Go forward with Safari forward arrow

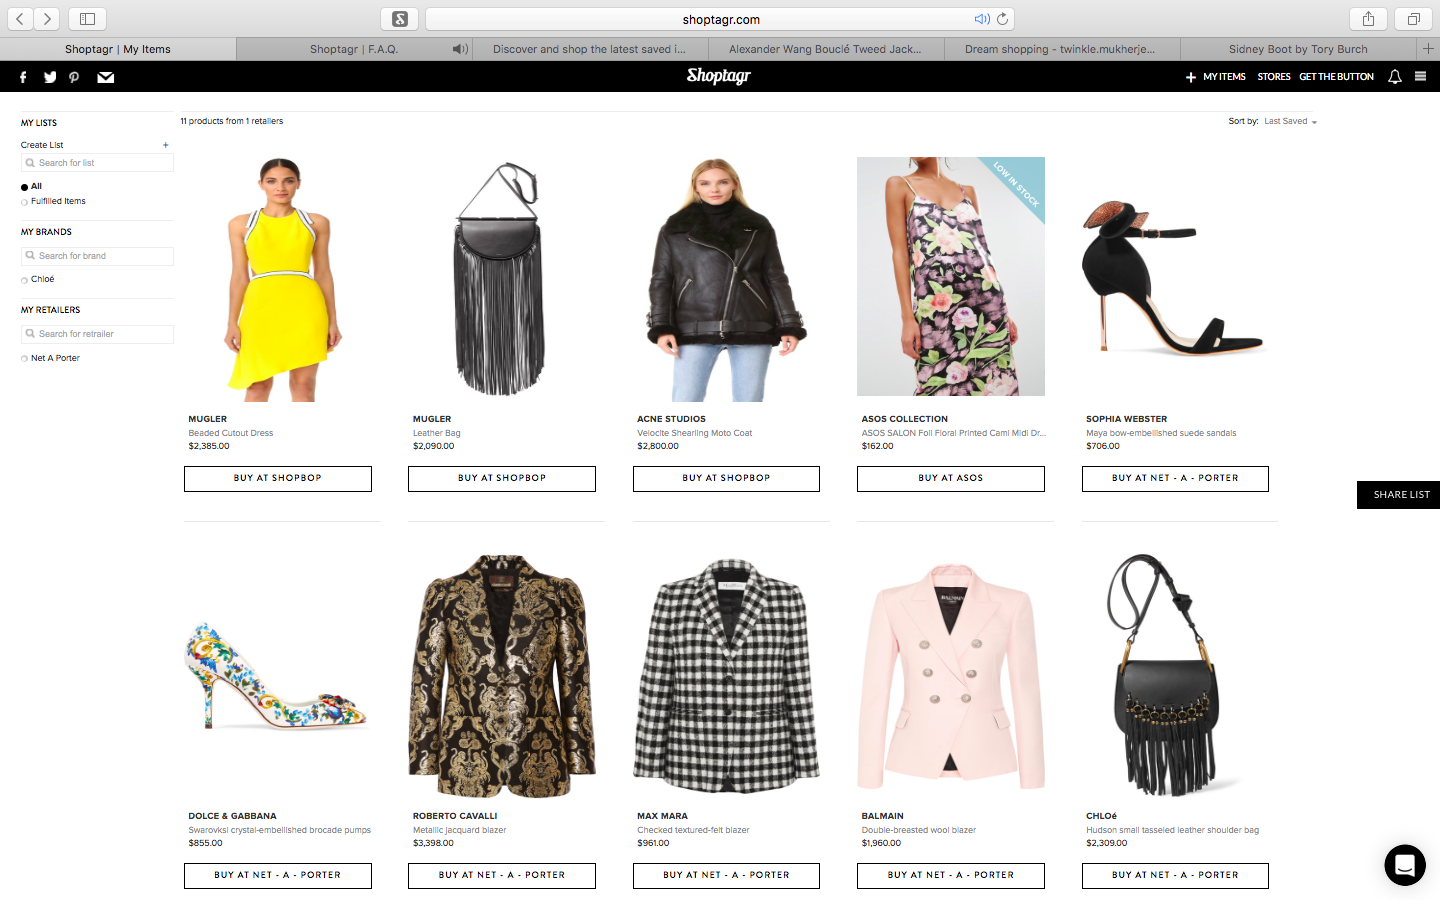click(x=47, y=19)
